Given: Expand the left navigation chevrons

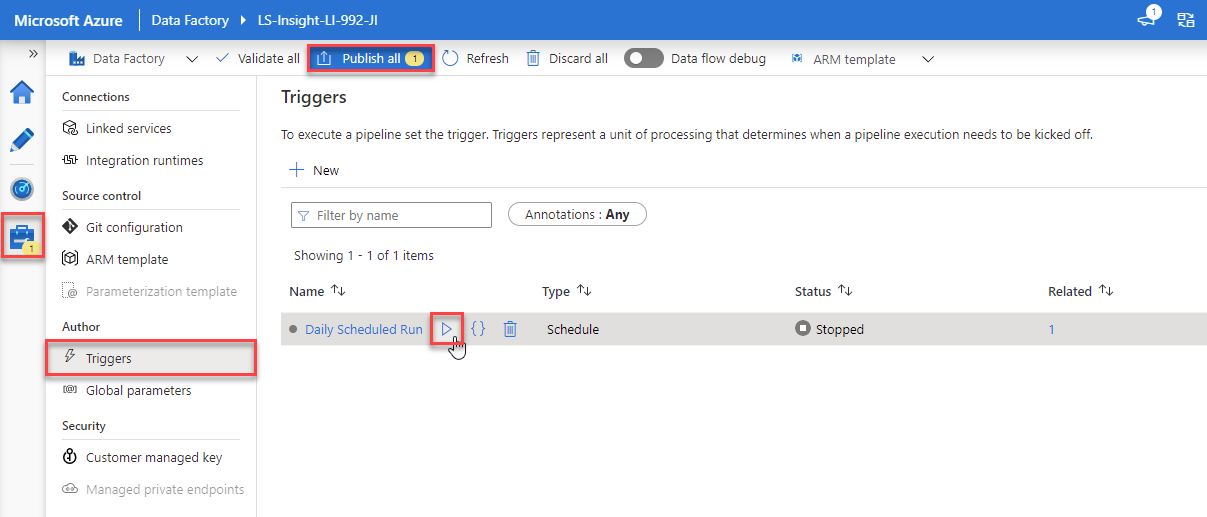Looking at the screenshot, I should (x=33, y=54).
